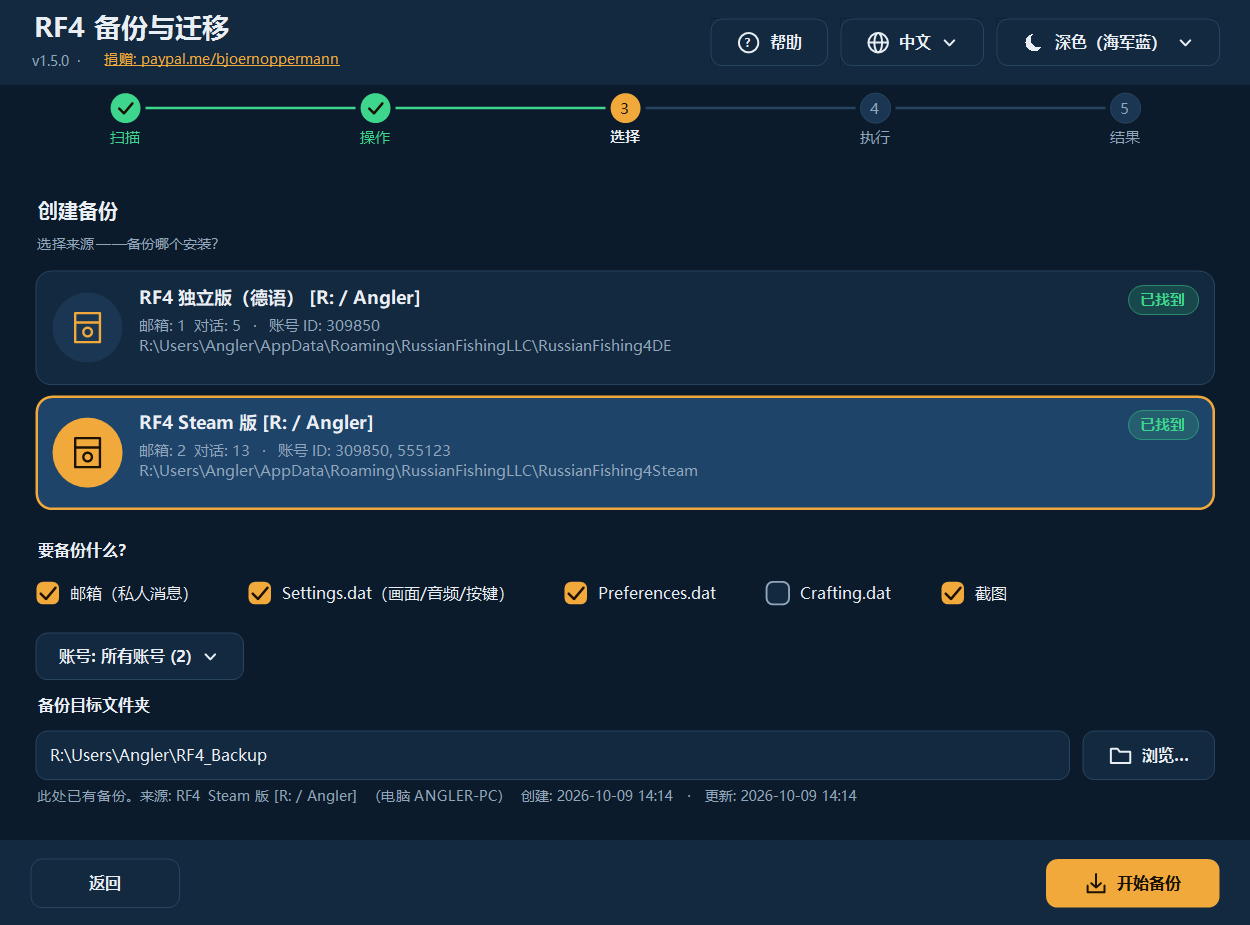Screen dimensions: 1250x925
Task: Enable the Crafting.dat checkbox
Action: (x=778, y=593)
